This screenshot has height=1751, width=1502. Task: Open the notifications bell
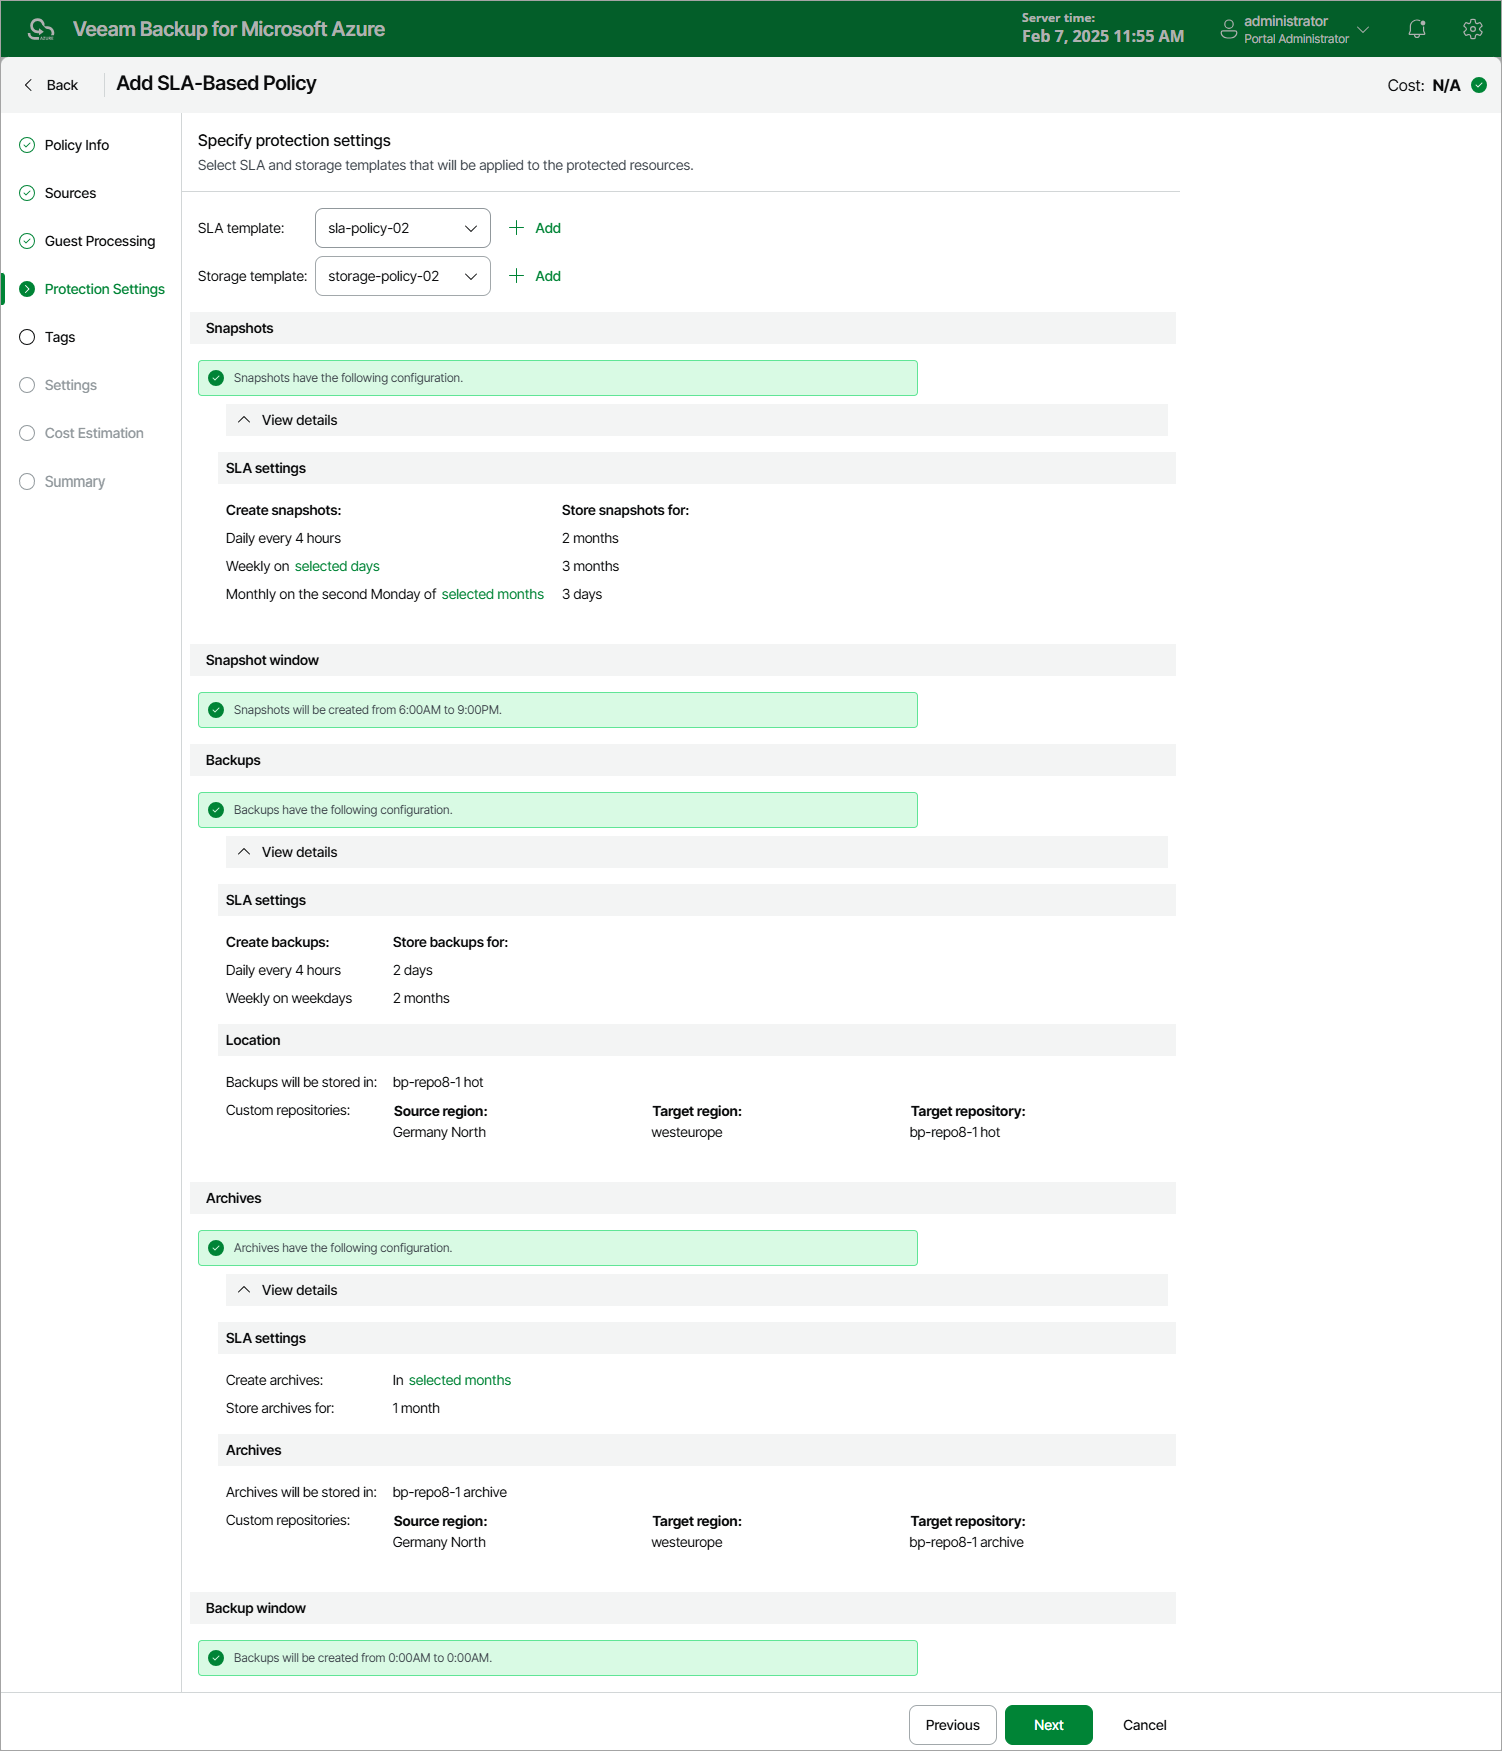[x=1417, y=29]
